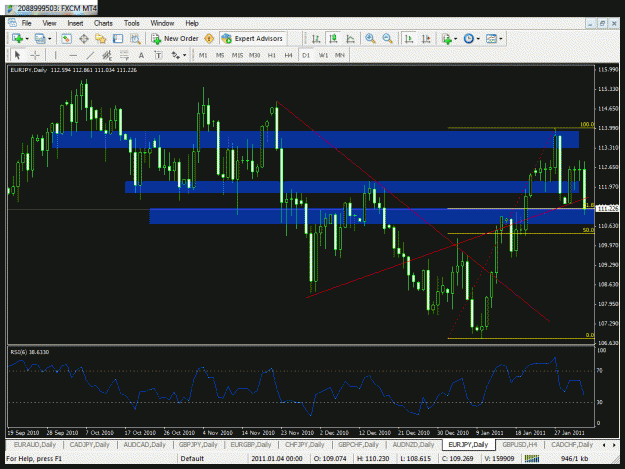The height and width of the screenshot is (469, 625).
Task: Click the yellow diamond MetaEditor icon
Action: pyautogui.click(x=209, y=39)
